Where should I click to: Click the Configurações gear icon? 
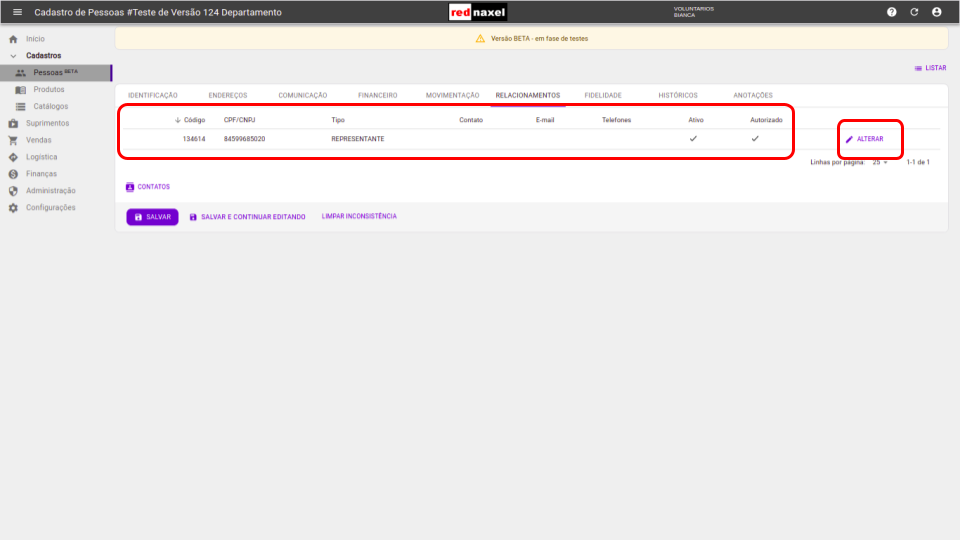pos(13,208)
